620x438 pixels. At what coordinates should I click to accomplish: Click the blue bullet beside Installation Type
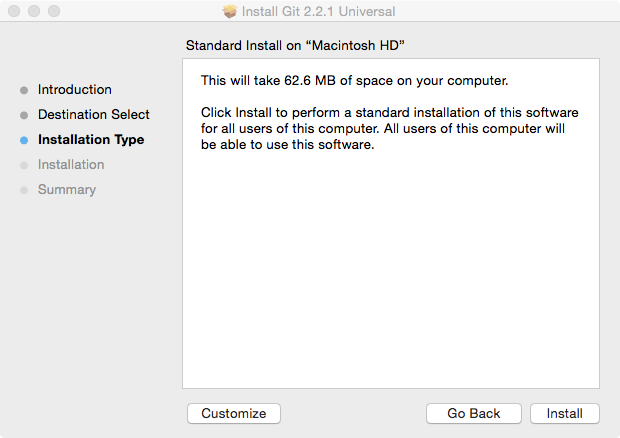click(x=24, y=140)
